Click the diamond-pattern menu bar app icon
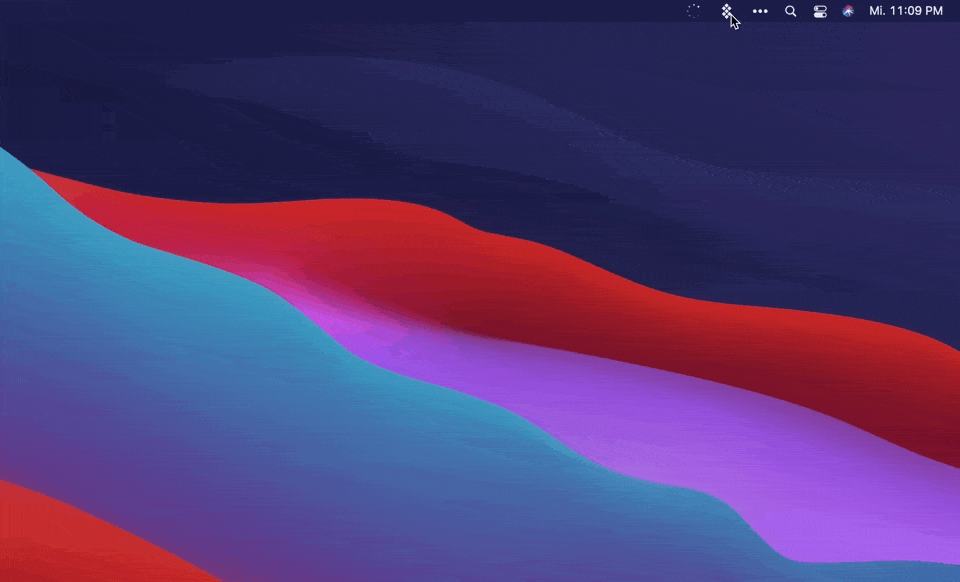 (x=727, y=11)
